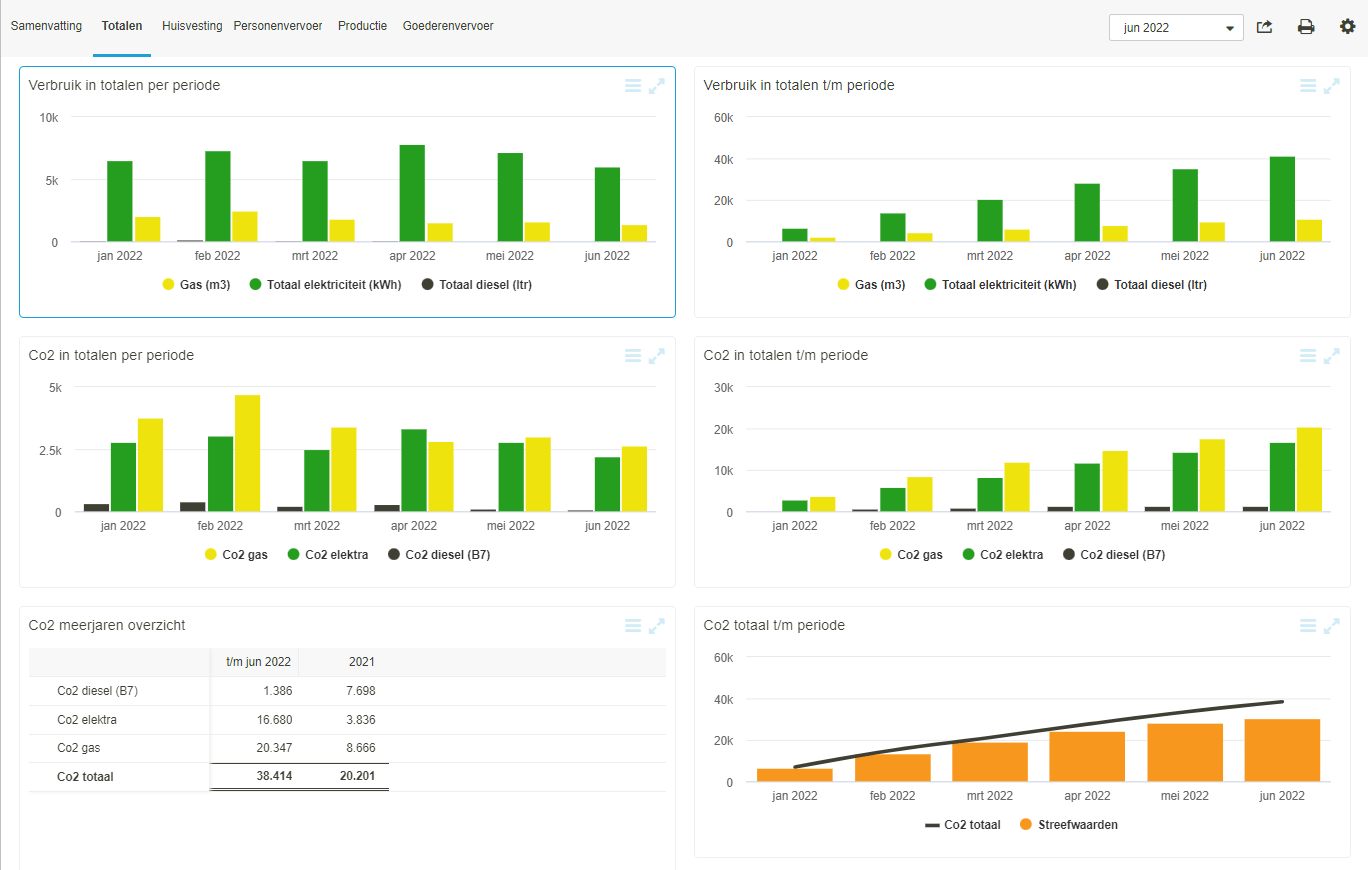The height and width of the screenshot is (870, 1368).
Task: Toggle 'Co2 totaal' line legend item
Action: 963,825
